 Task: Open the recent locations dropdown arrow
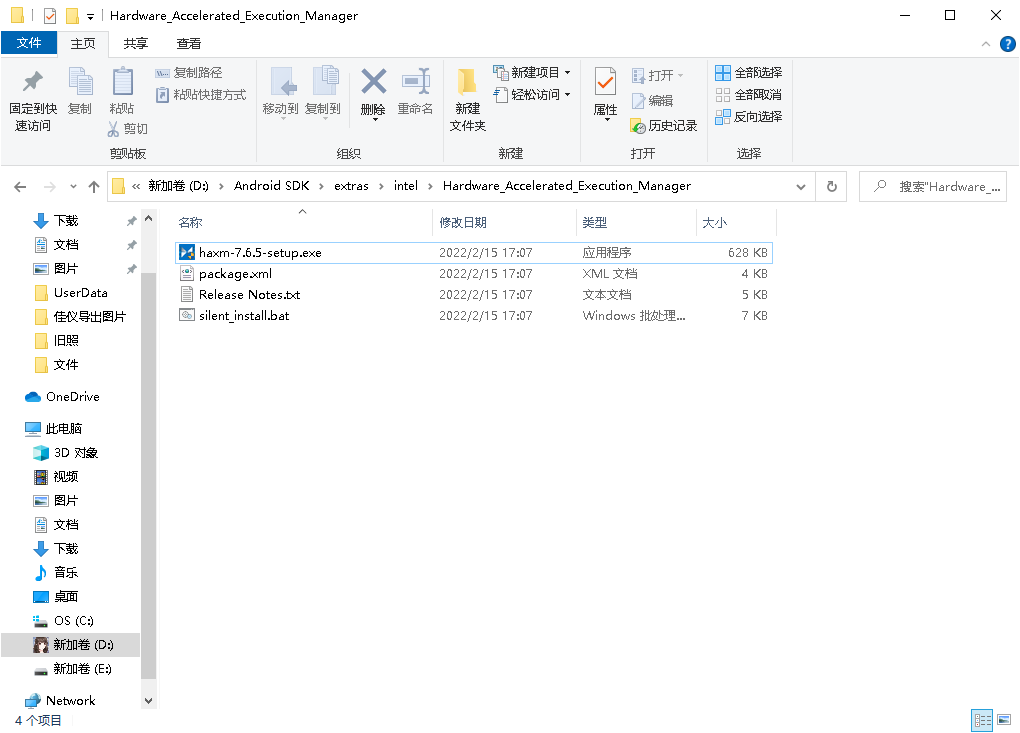(74, 187)
